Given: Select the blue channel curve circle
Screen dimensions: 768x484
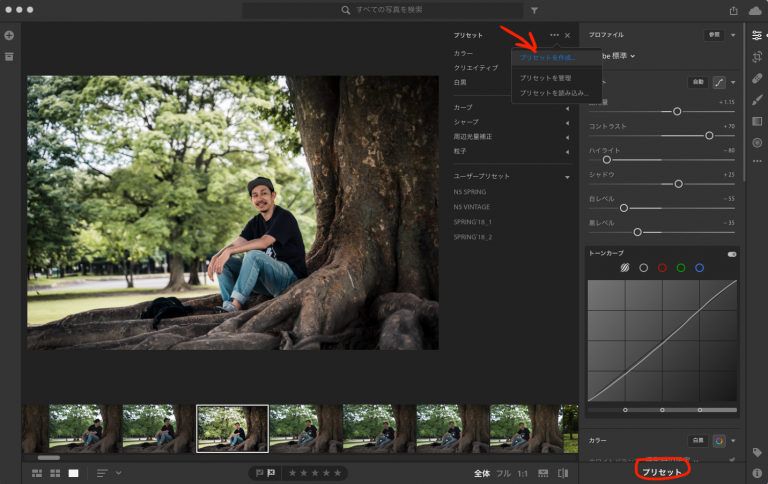Looking at the screenshot, I should tap(700, 268).
